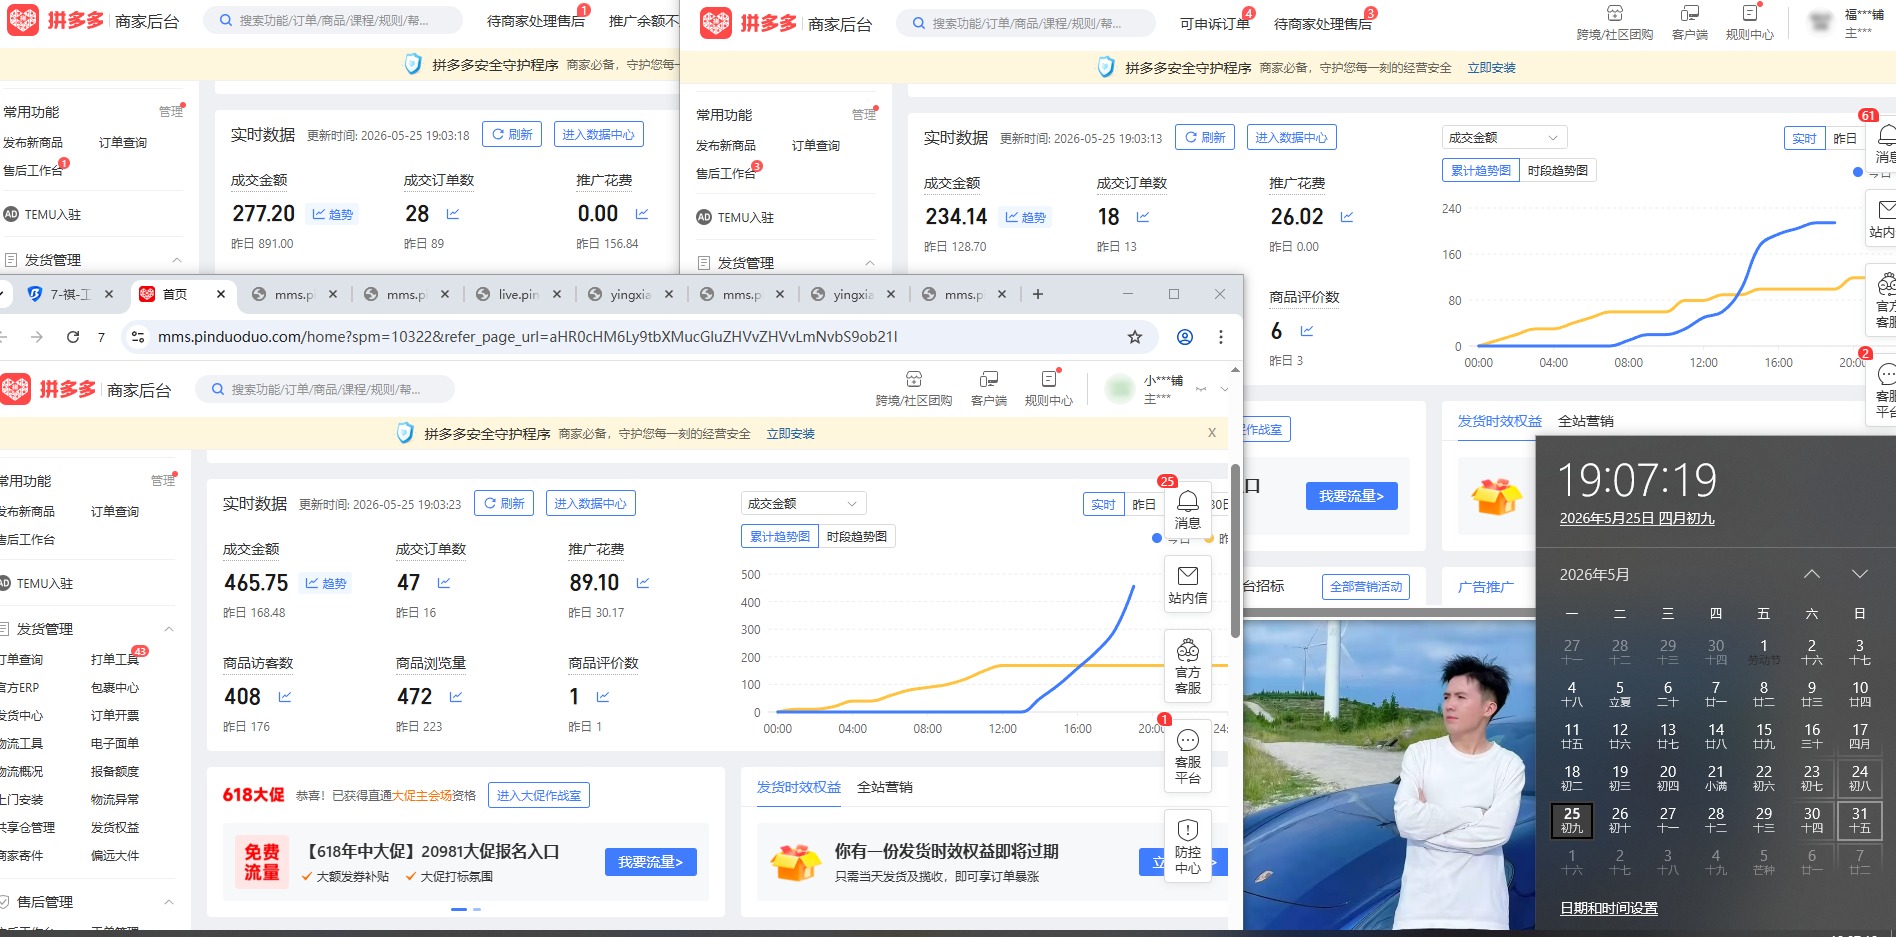
Task: Open 成交金额 dropdown in top-right window
Action: pyautogui.click(x=1504, y=138)
